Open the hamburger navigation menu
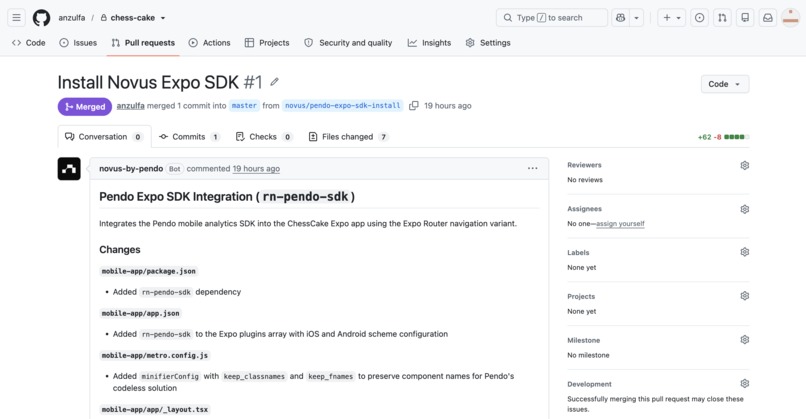The image size is (806, 419). point(16,17)
